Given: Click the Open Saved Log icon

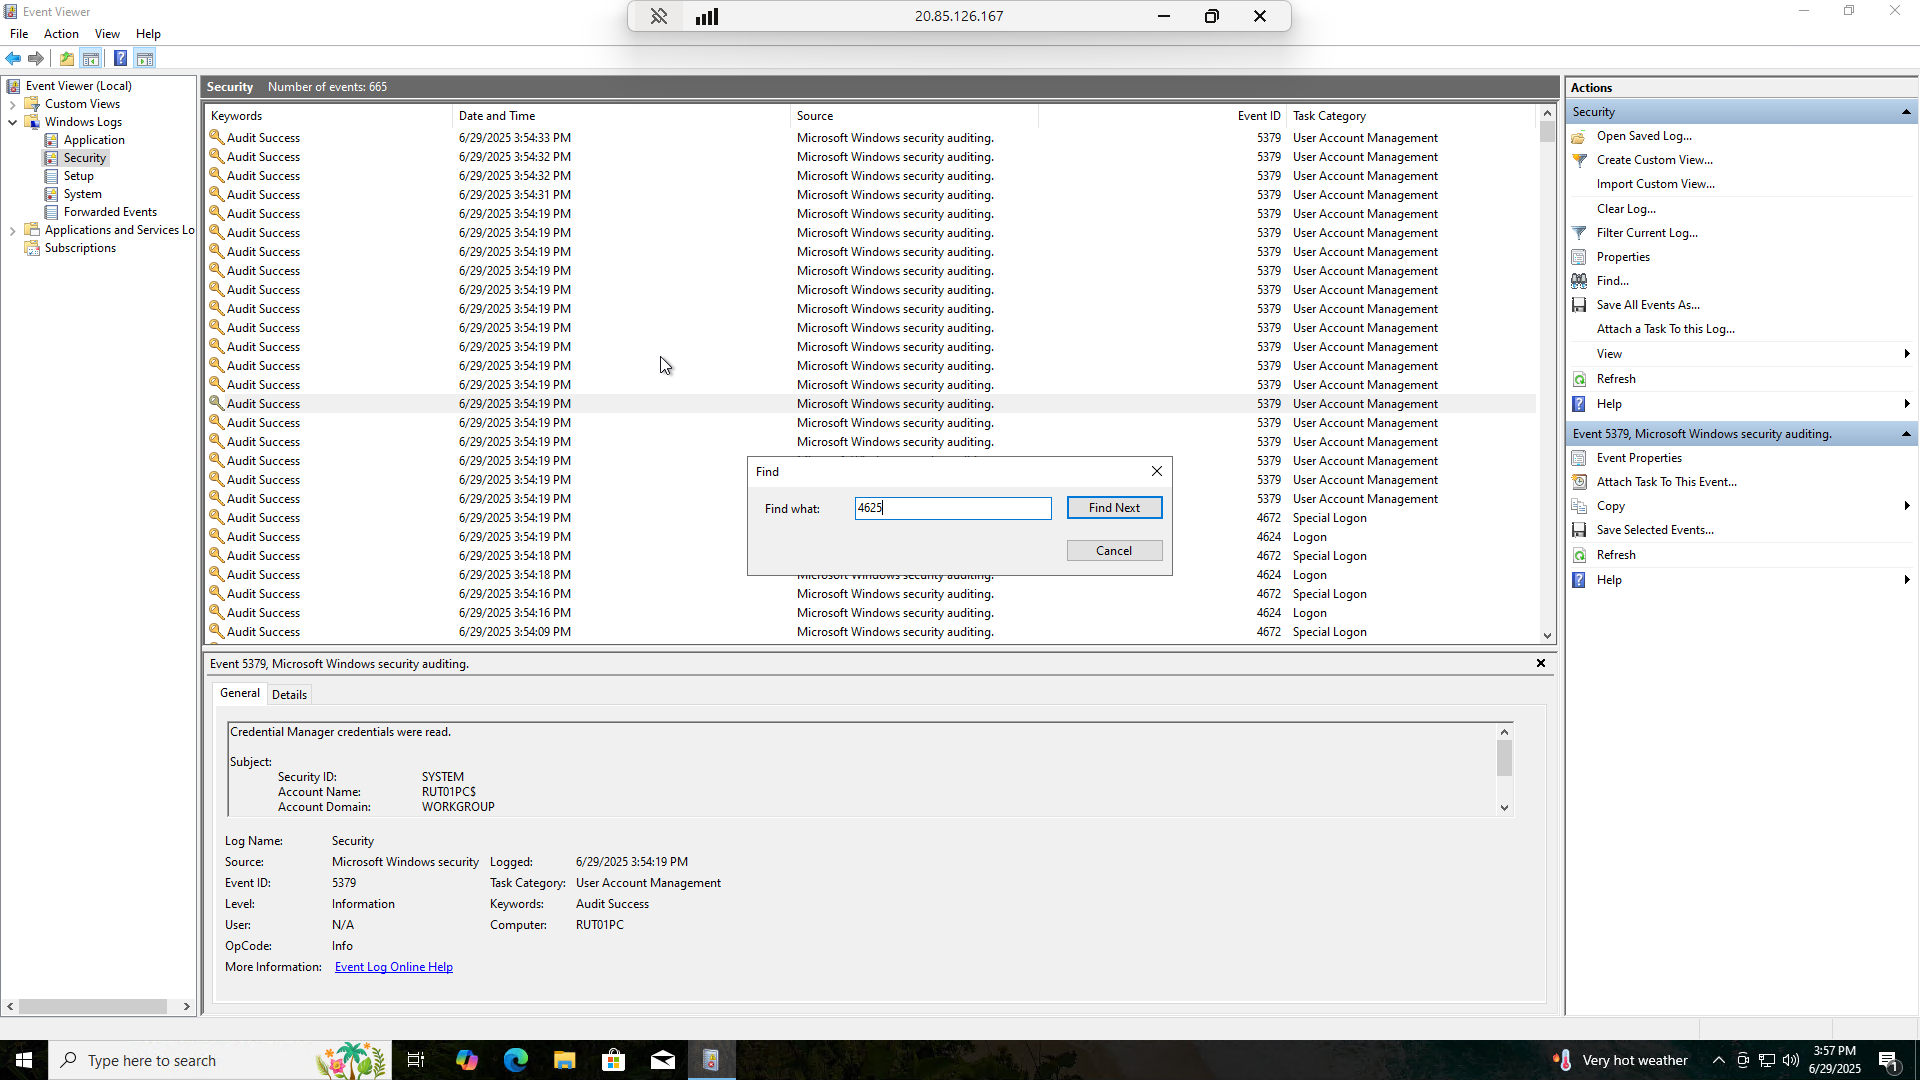Looking at the screenshot, I should (1579, 136).
